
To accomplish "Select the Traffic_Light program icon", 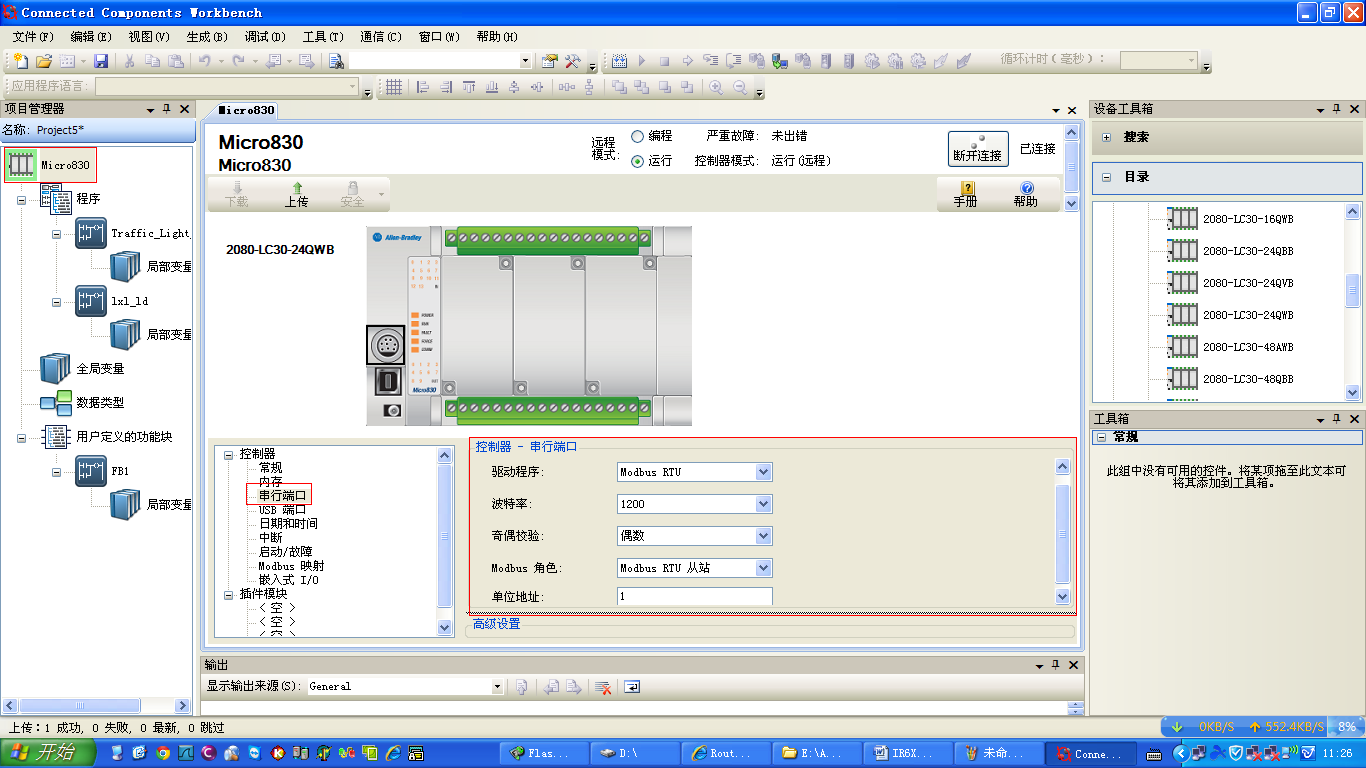I will 91,233.
